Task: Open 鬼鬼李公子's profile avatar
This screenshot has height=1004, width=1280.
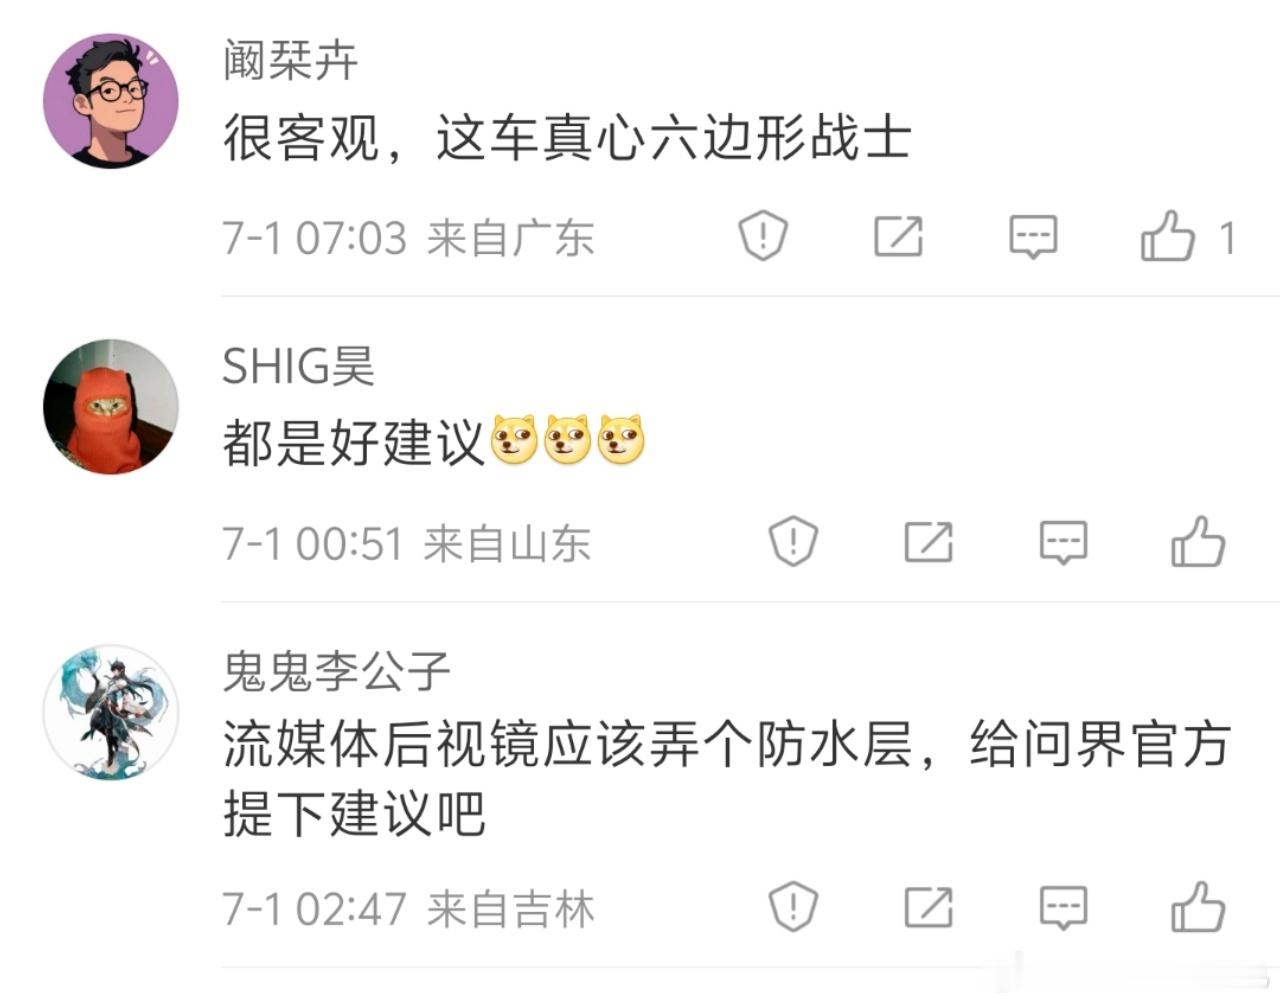Action: [111, 713]
